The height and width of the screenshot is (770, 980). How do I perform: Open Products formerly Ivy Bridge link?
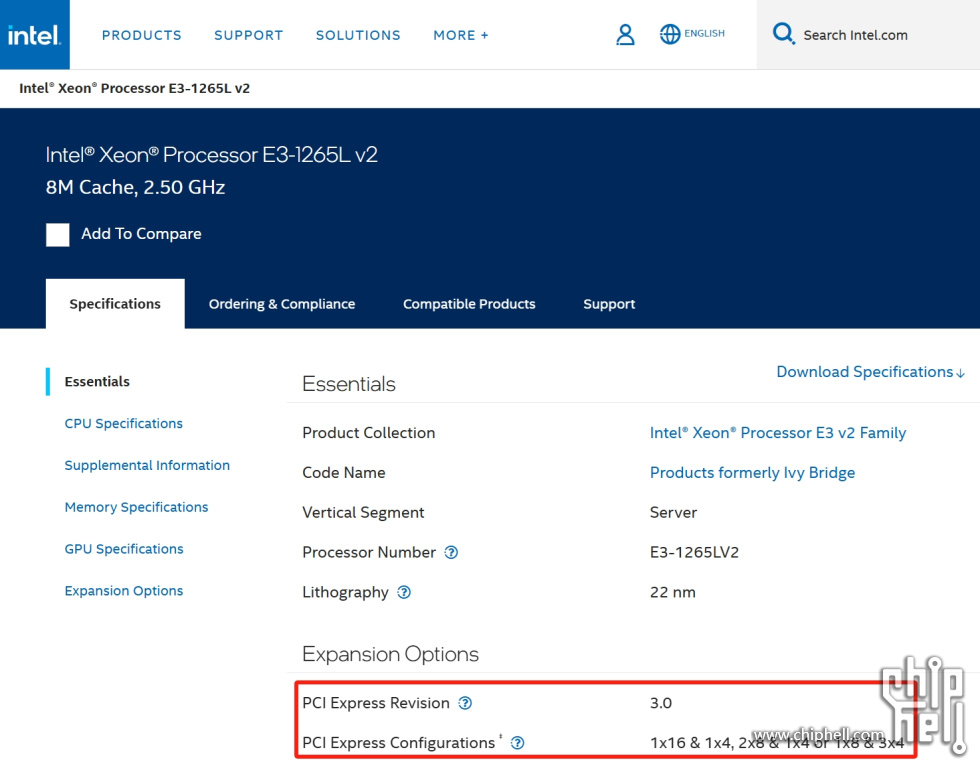[x=752, y=473]
